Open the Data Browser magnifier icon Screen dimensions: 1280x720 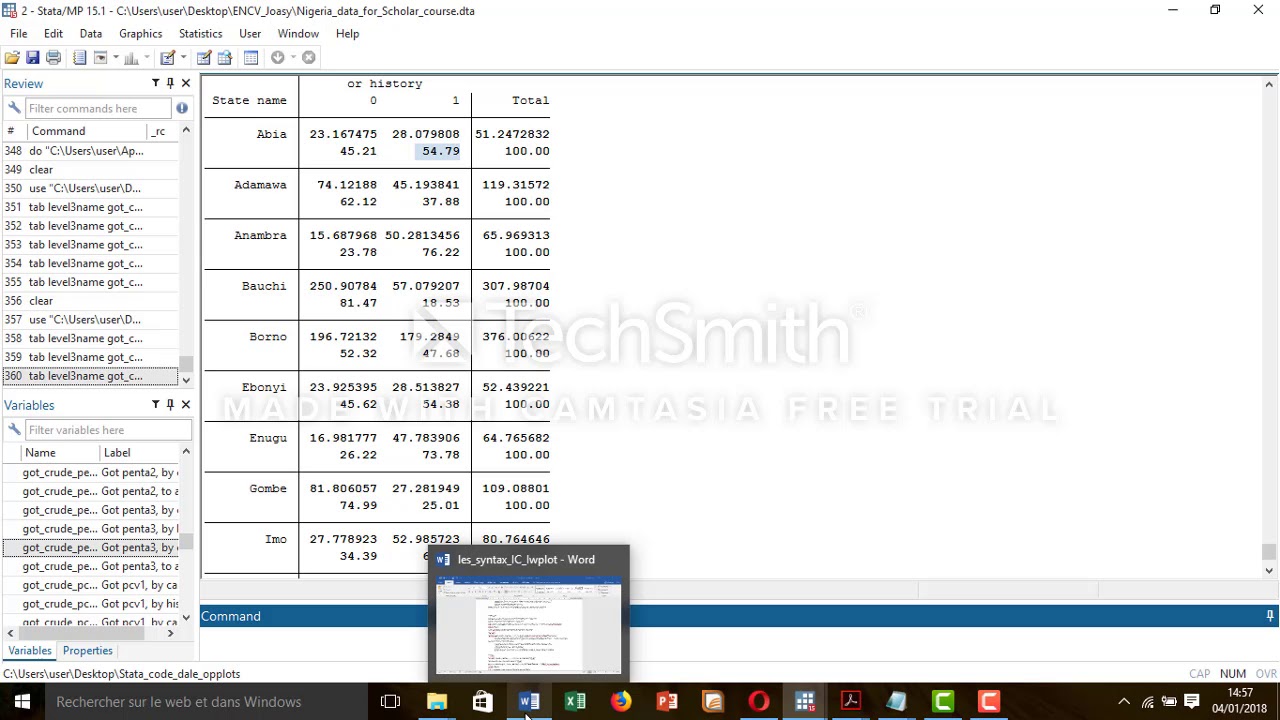pos(225,57)
